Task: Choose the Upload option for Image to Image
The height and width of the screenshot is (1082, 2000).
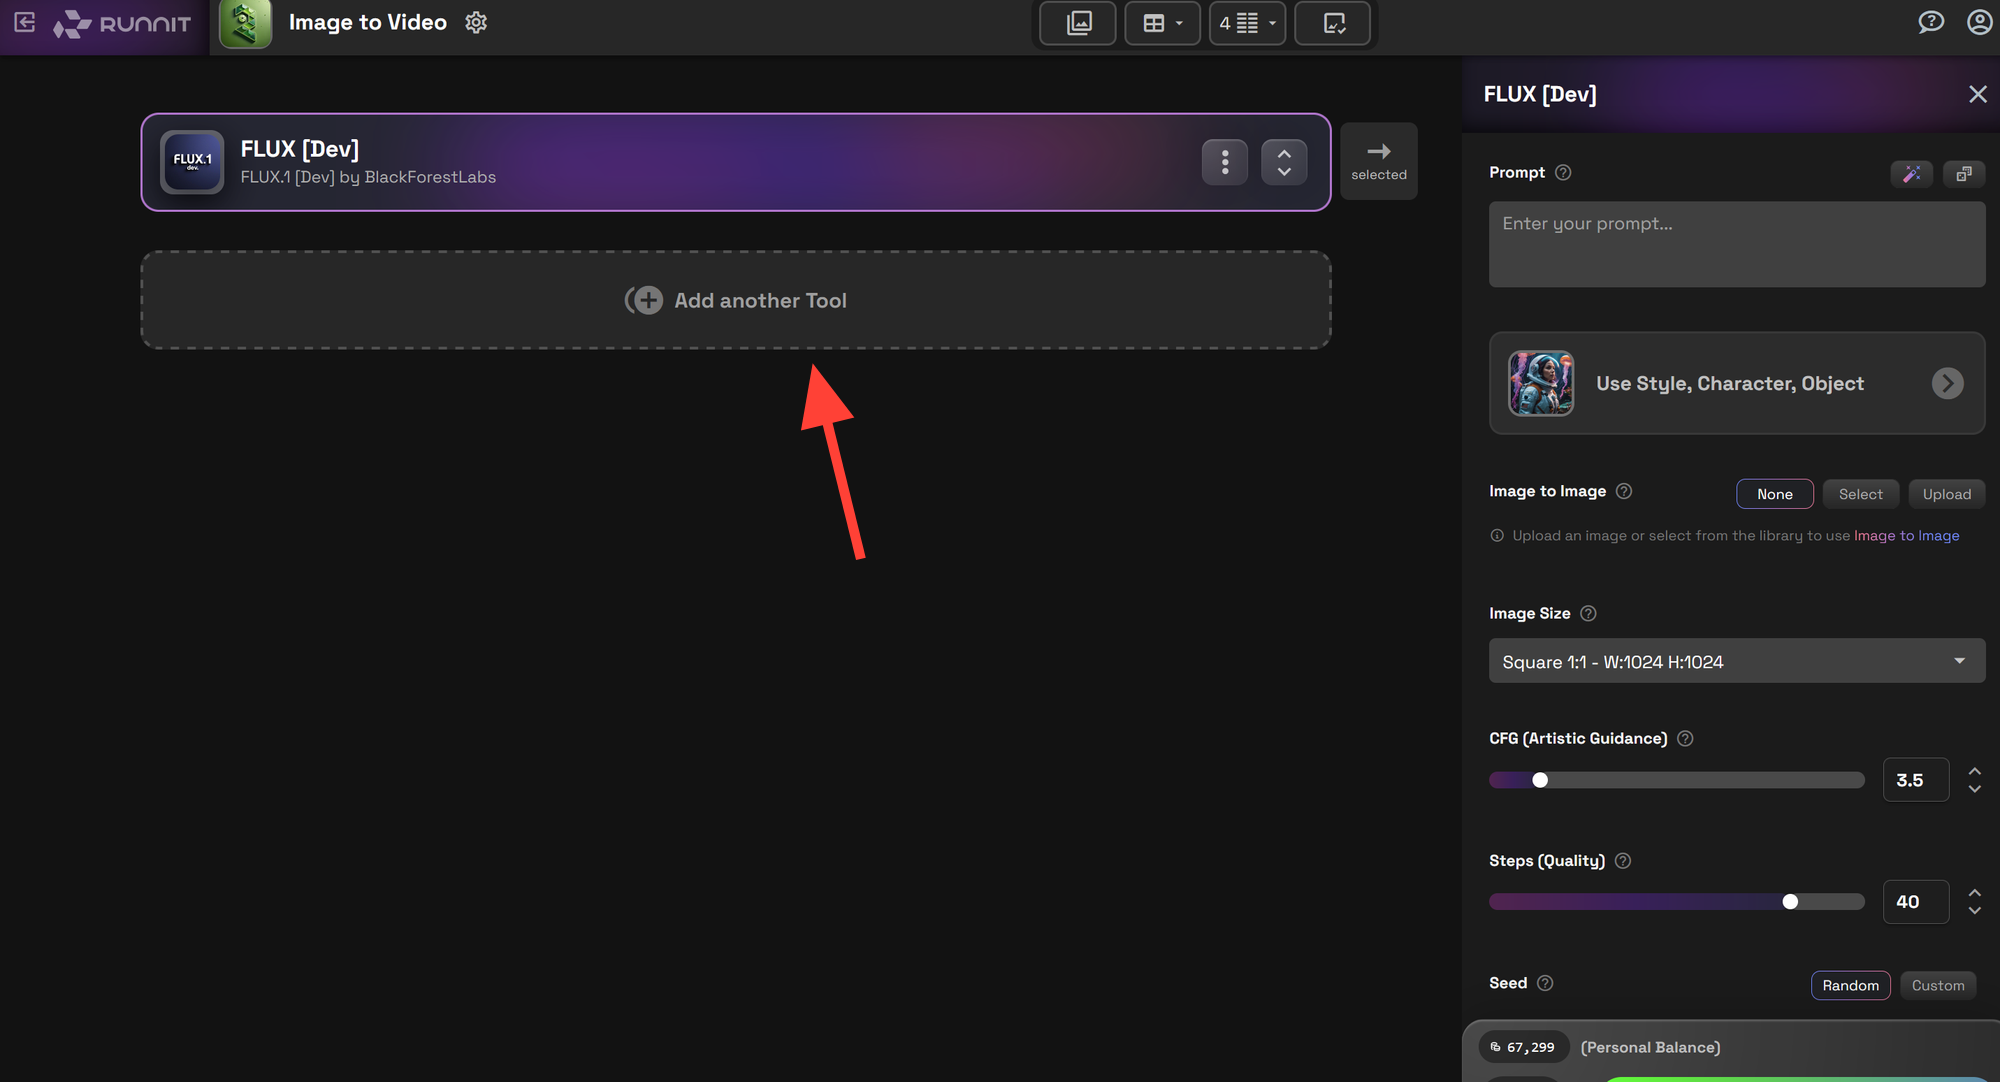Action: (1946, 494)
